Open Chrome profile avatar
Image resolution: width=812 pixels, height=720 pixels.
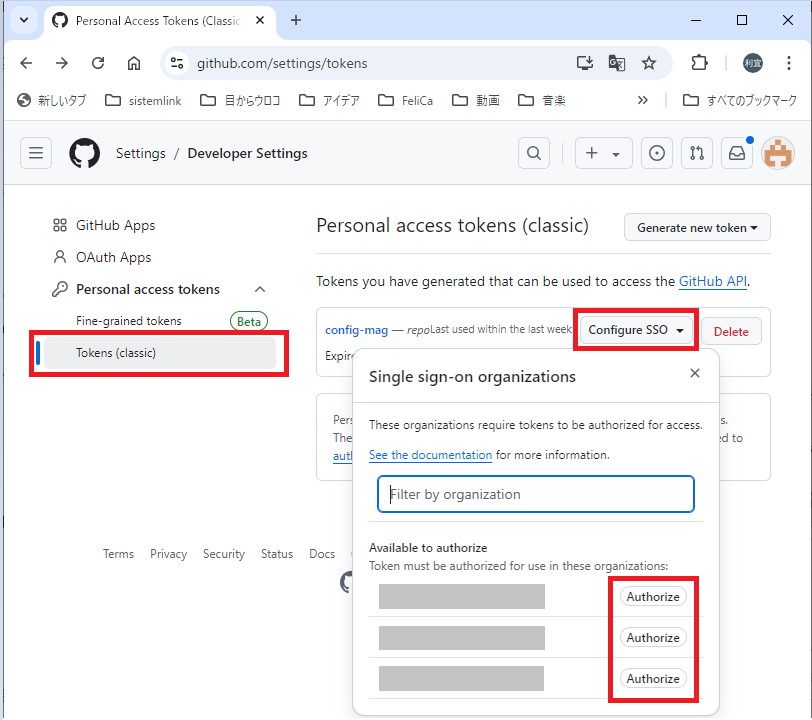752,63
